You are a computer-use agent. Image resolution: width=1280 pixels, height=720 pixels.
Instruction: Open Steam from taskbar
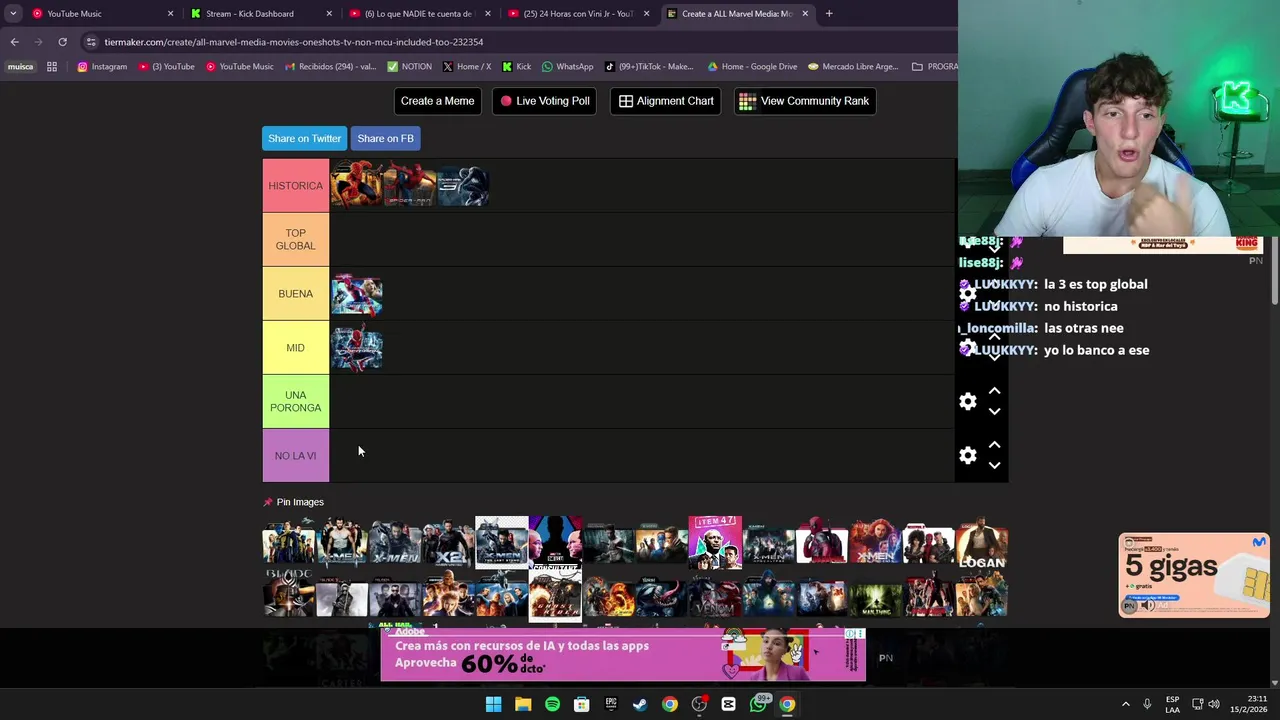click(640, 704)
